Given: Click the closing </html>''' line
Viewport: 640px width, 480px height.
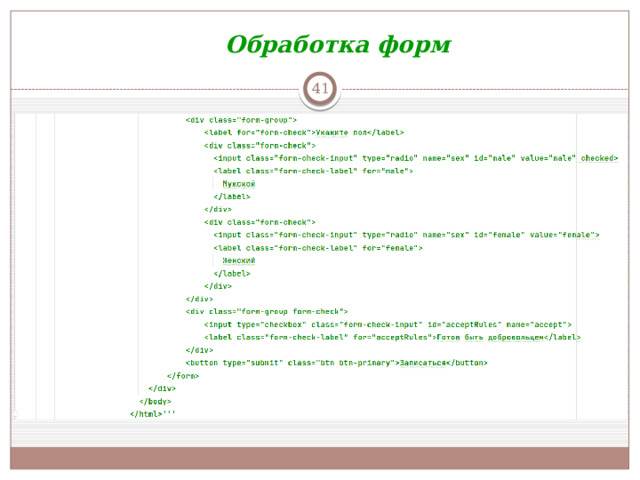Looking at the screenshot, I should coord(152,414).
